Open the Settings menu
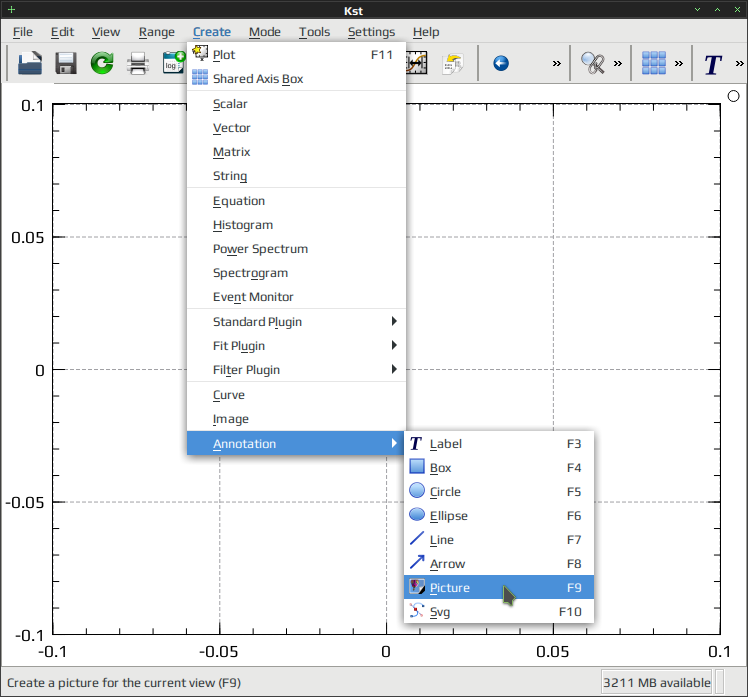The image size is (748, 697). (371, 32)
